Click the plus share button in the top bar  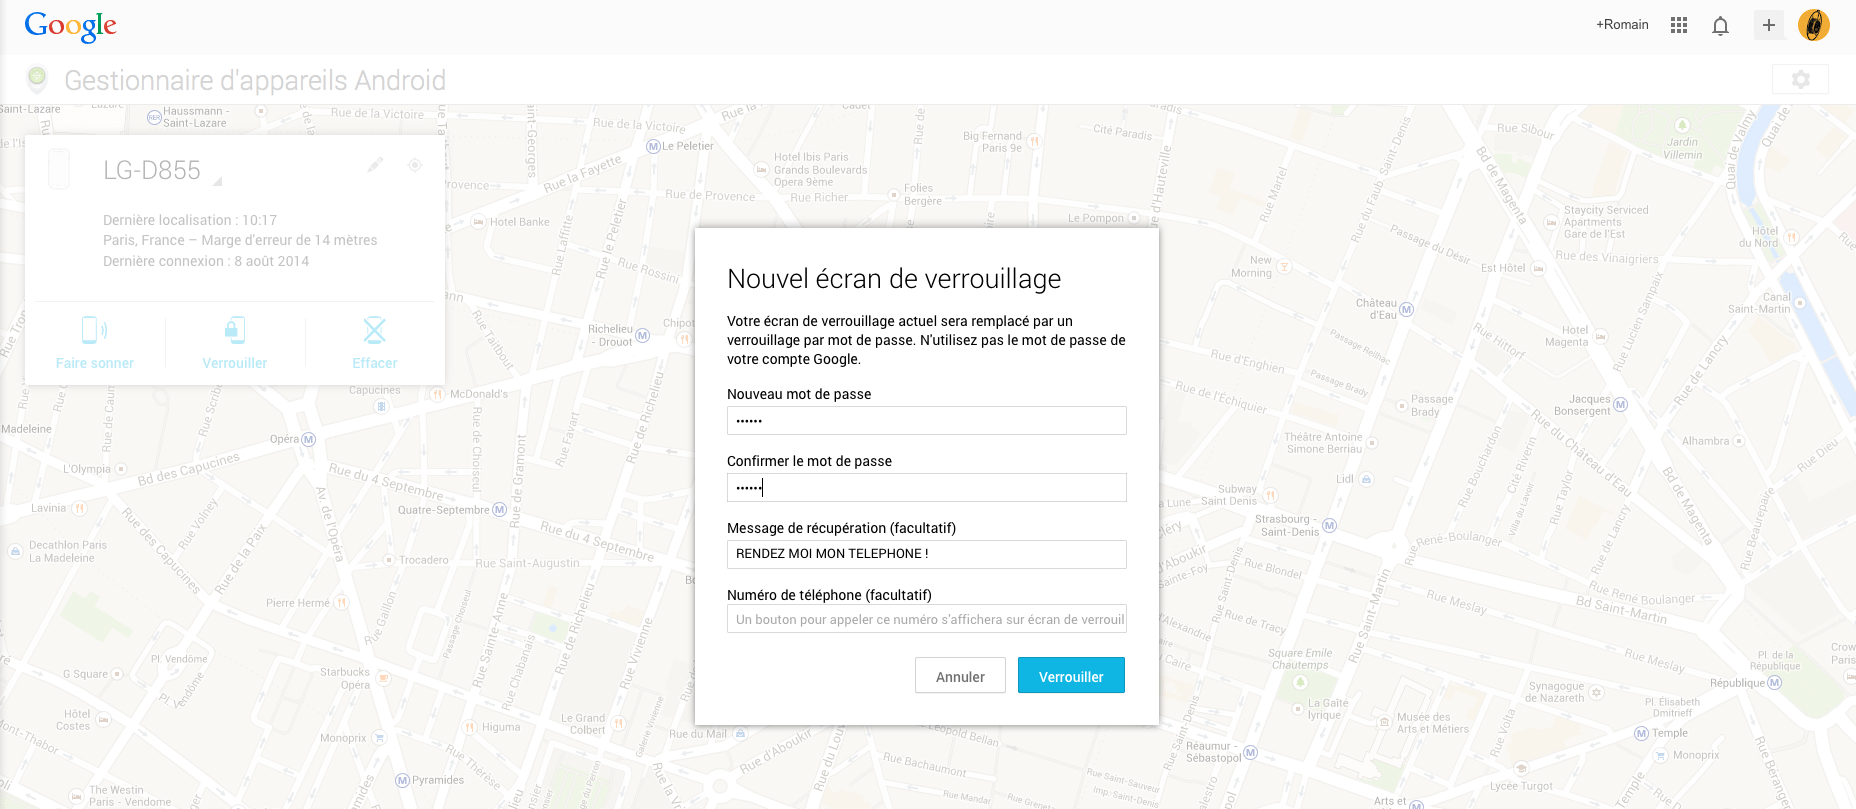(1769, 25)
